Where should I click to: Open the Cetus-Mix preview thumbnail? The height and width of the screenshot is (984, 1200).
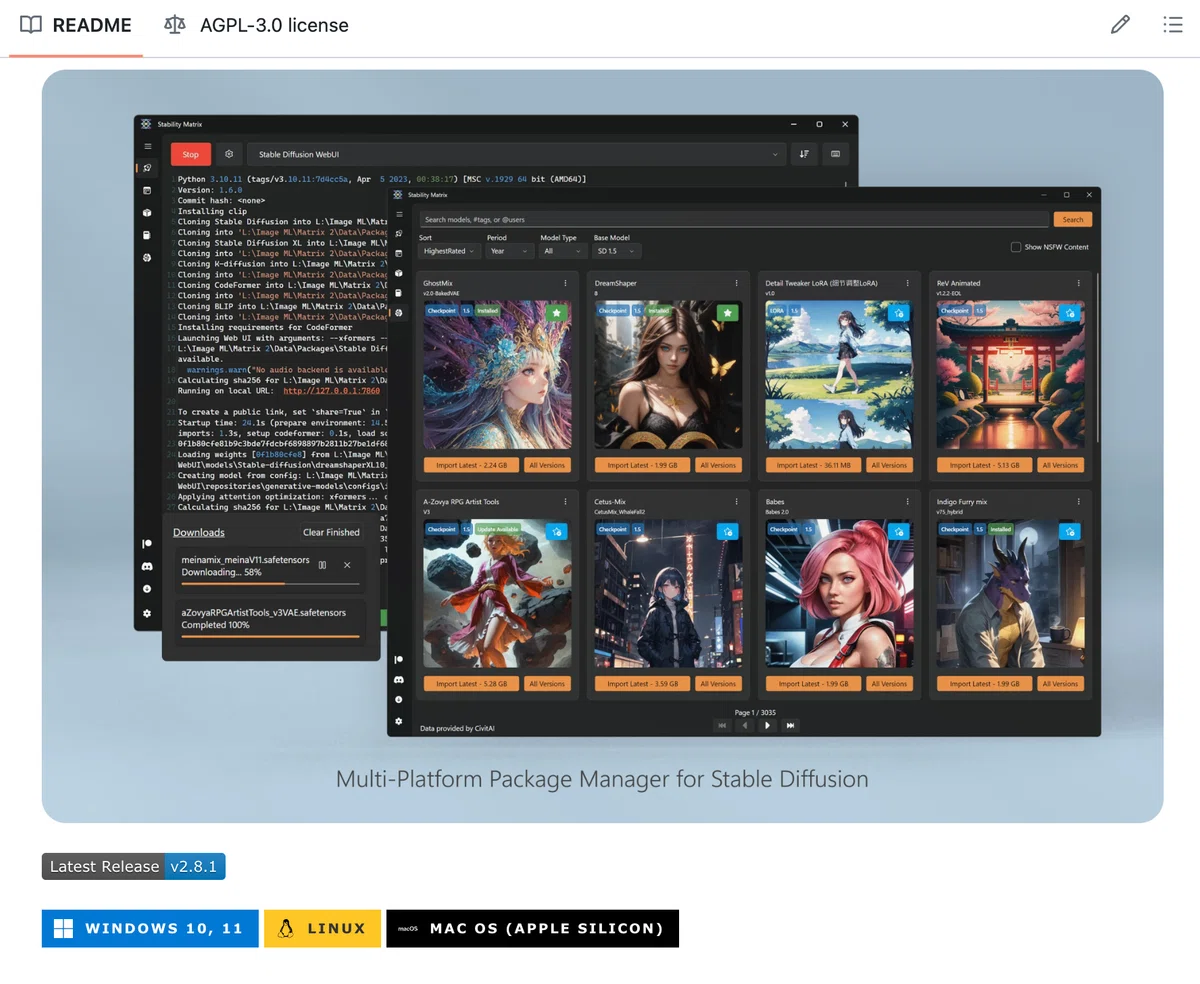click(668, 593)
